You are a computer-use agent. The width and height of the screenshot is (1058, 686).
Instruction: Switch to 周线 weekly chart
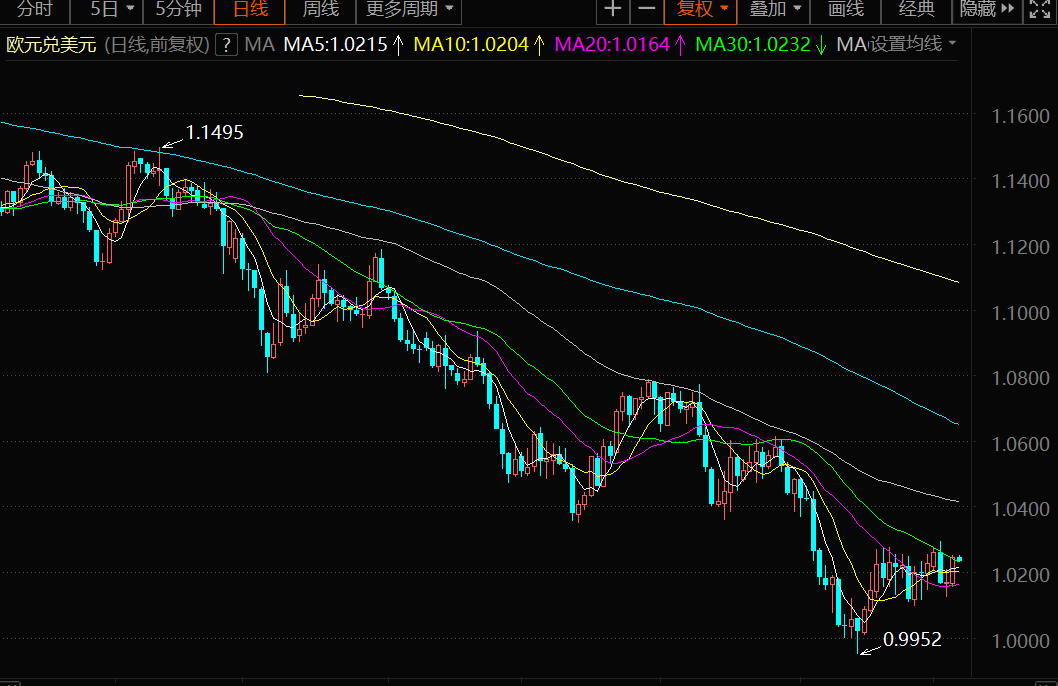(321, 9)
